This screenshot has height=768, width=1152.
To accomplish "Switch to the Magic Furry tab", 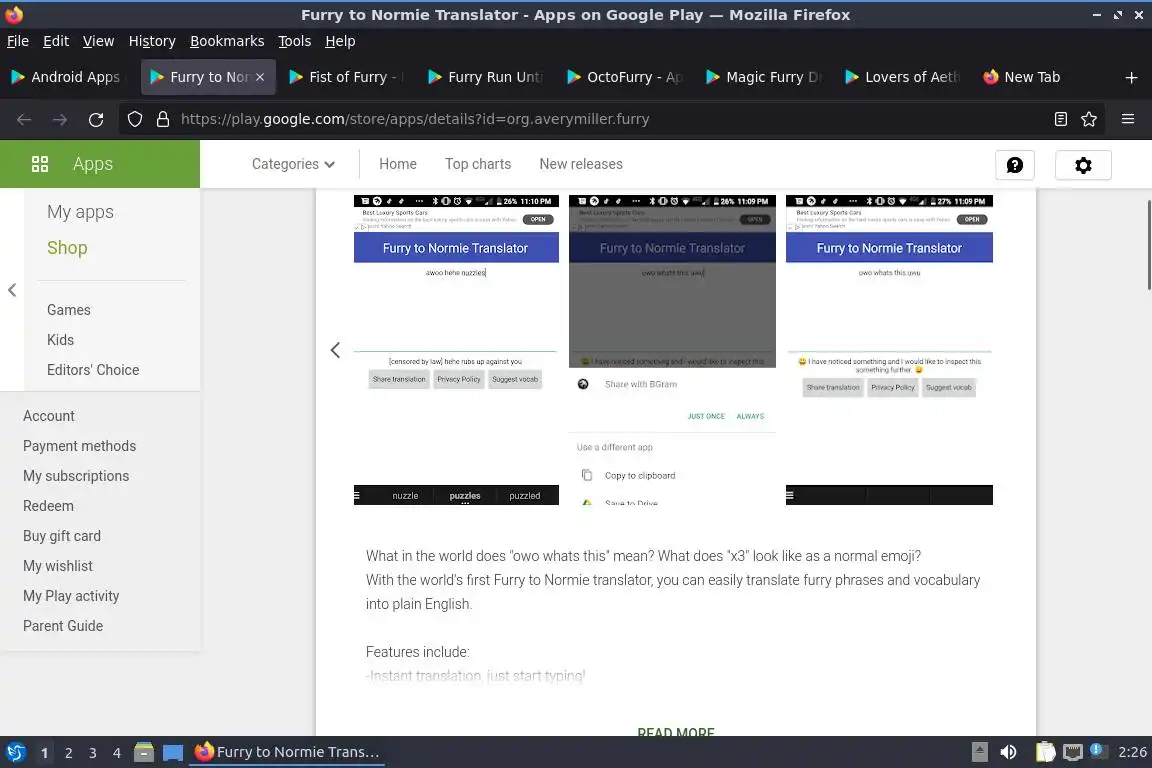I will click(x=764, y=77).
